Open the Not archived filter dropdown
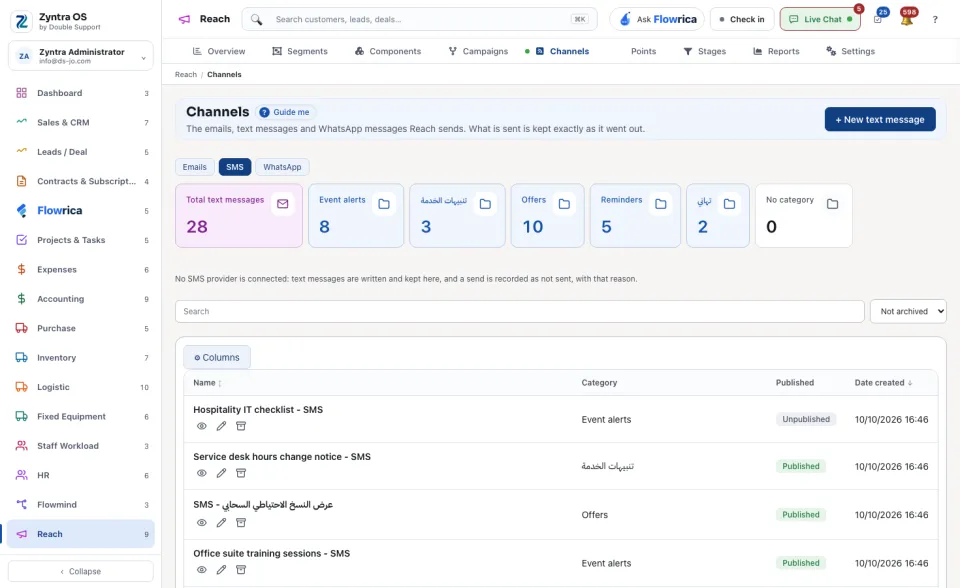The height and width of the screenshot is (588, 960). [x=908, y=311]
